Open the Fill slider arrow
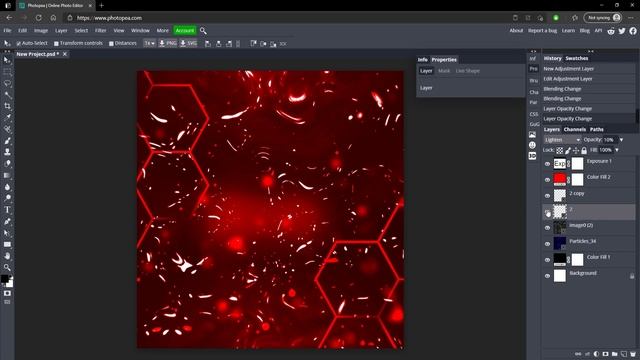Image resolution: width=640 pixels, height=360 pixels. point(617,150)
